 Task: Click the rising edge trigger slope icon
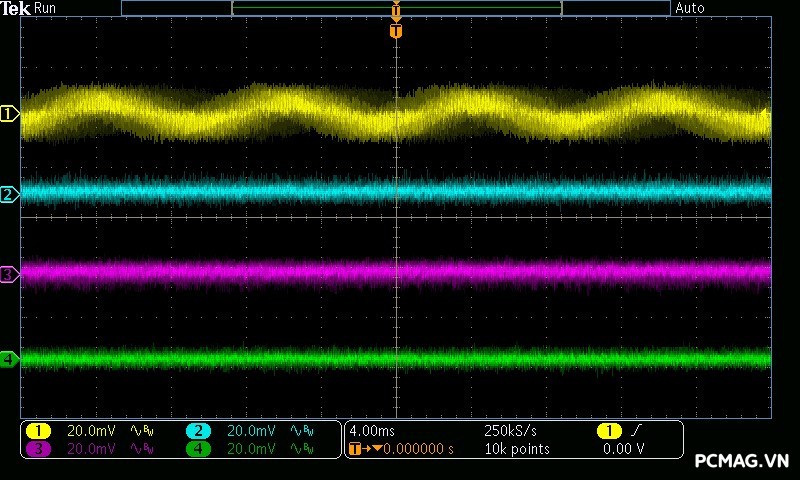click(x=636, y=431)
